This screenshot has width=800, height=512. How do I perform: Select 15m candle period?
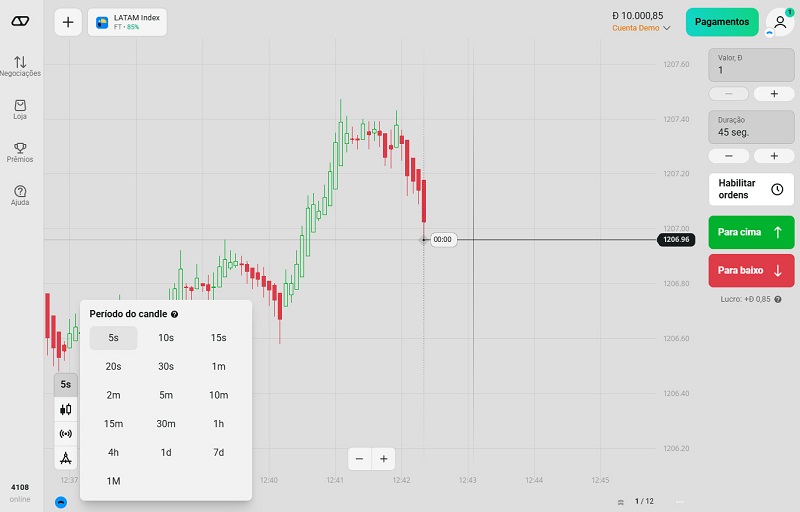tap(113, 423)
